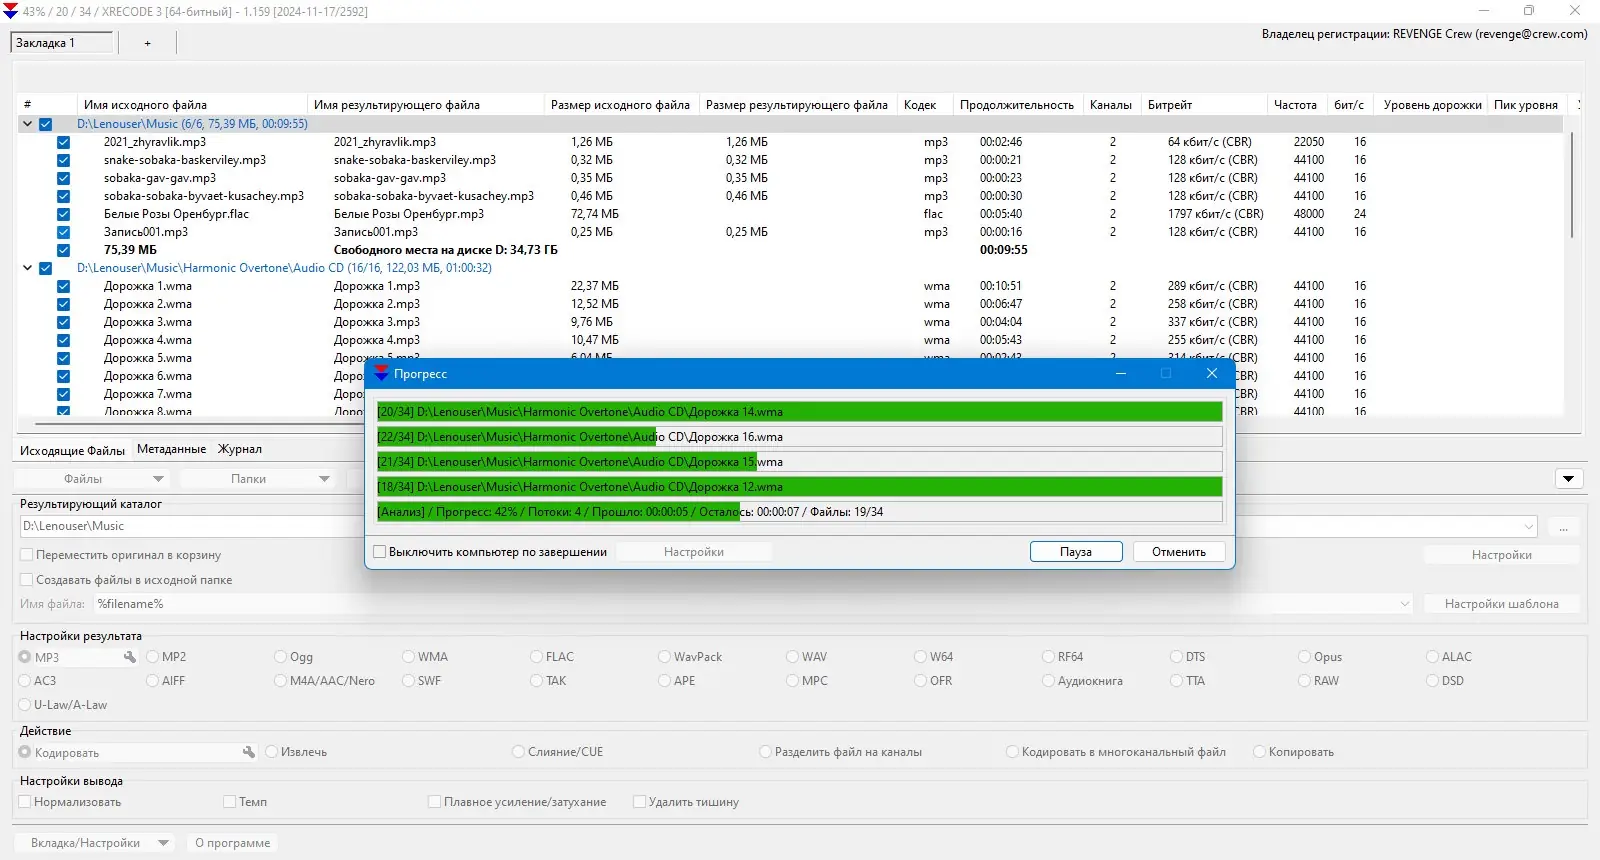The height and width of the screenshot is (860, 1600).
Task: Uncheck the D:\Lenouser\Music group checkbox
Action: tap(45, 124)
